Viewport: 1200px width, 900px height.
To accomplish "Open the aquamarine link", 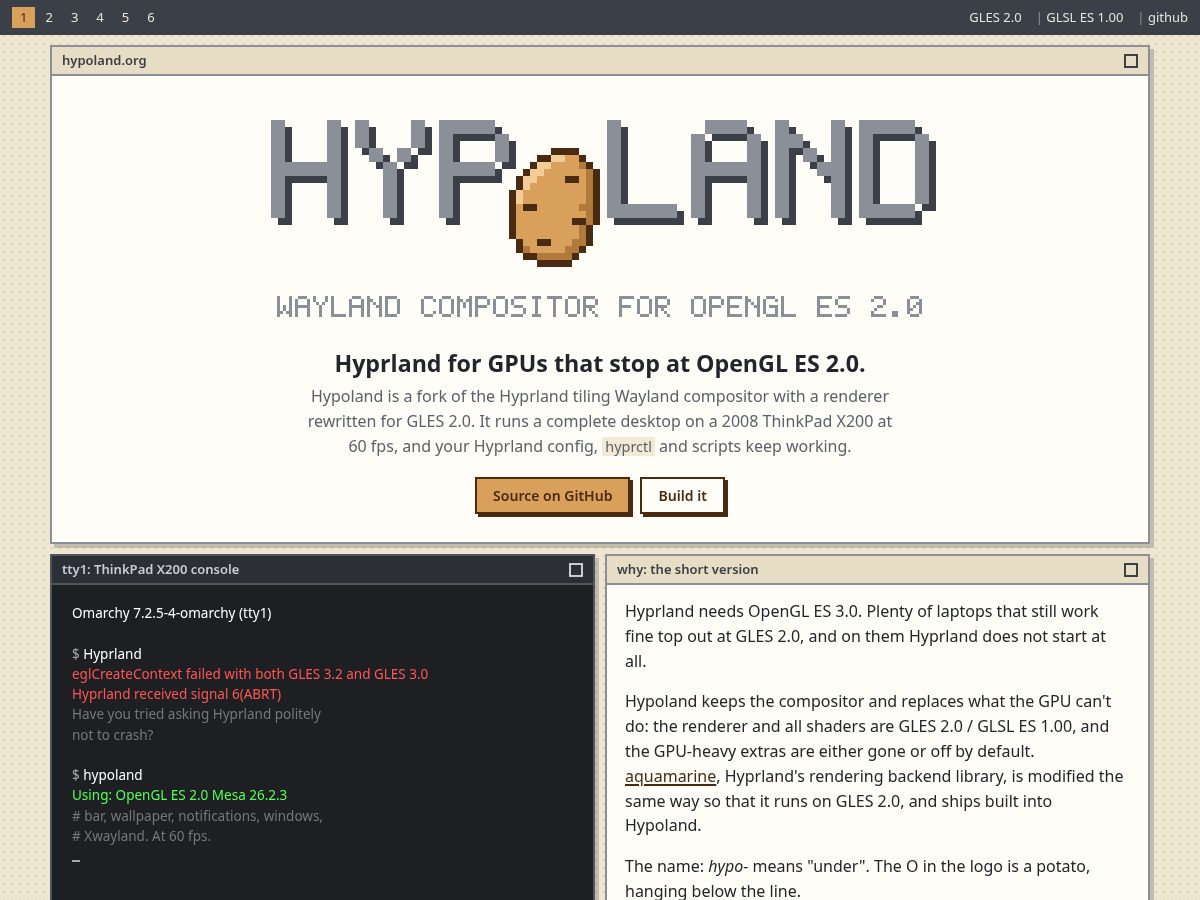I will 670,776.
